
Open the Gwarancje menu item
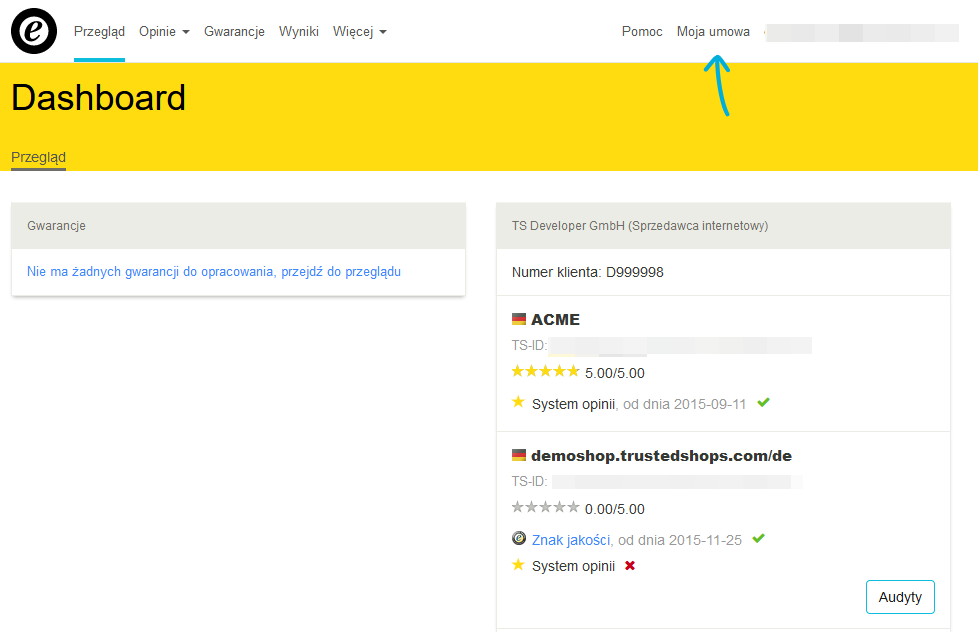point(234,32)
